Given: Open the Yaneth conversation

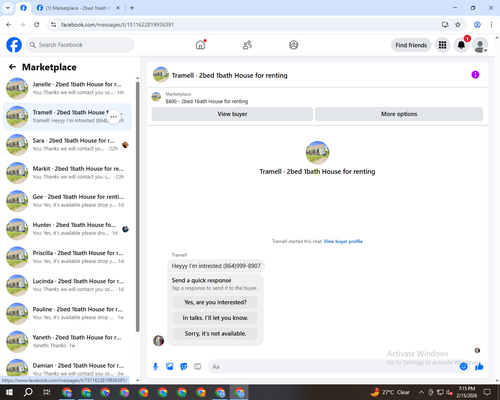Looking at the screenshot, I should (67, 342).
